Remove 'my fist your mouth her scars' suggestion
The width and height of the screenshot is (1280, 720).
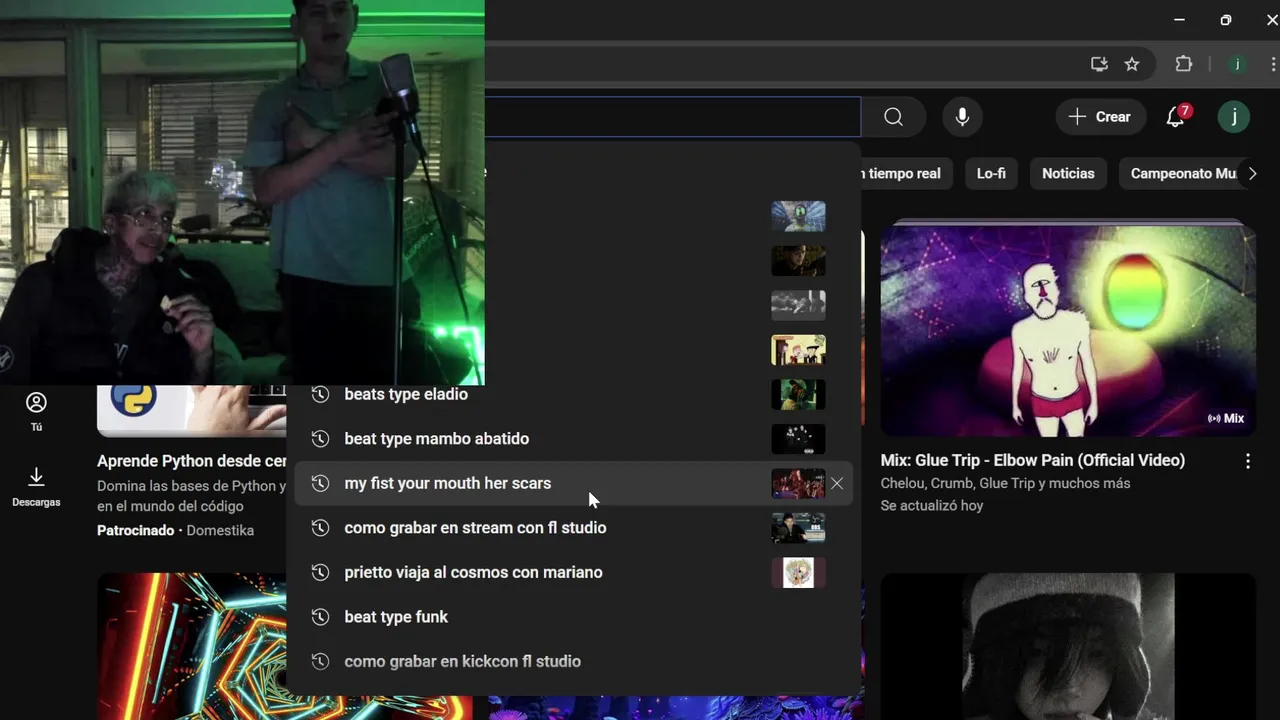[837, 483]
